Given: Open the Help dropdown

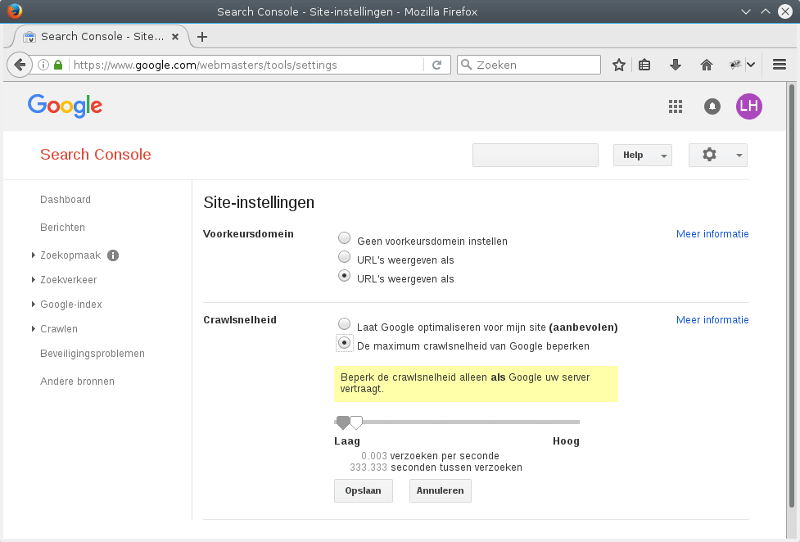Looking at the screenshot, I should pyautogui.click(x=642, y=155).
